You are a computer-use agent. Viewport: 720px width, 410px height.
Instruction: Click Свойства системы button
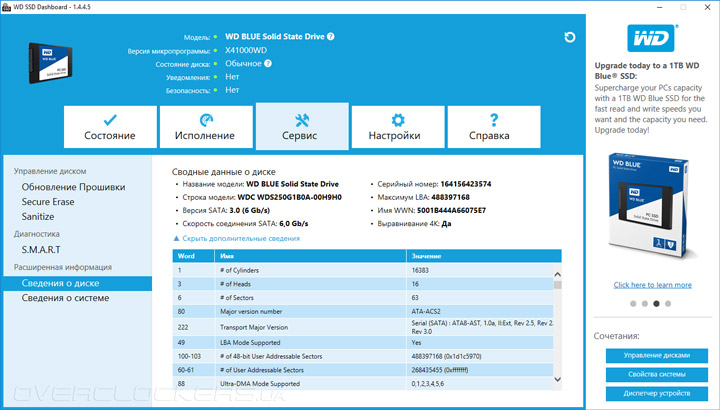coord(657,374)
